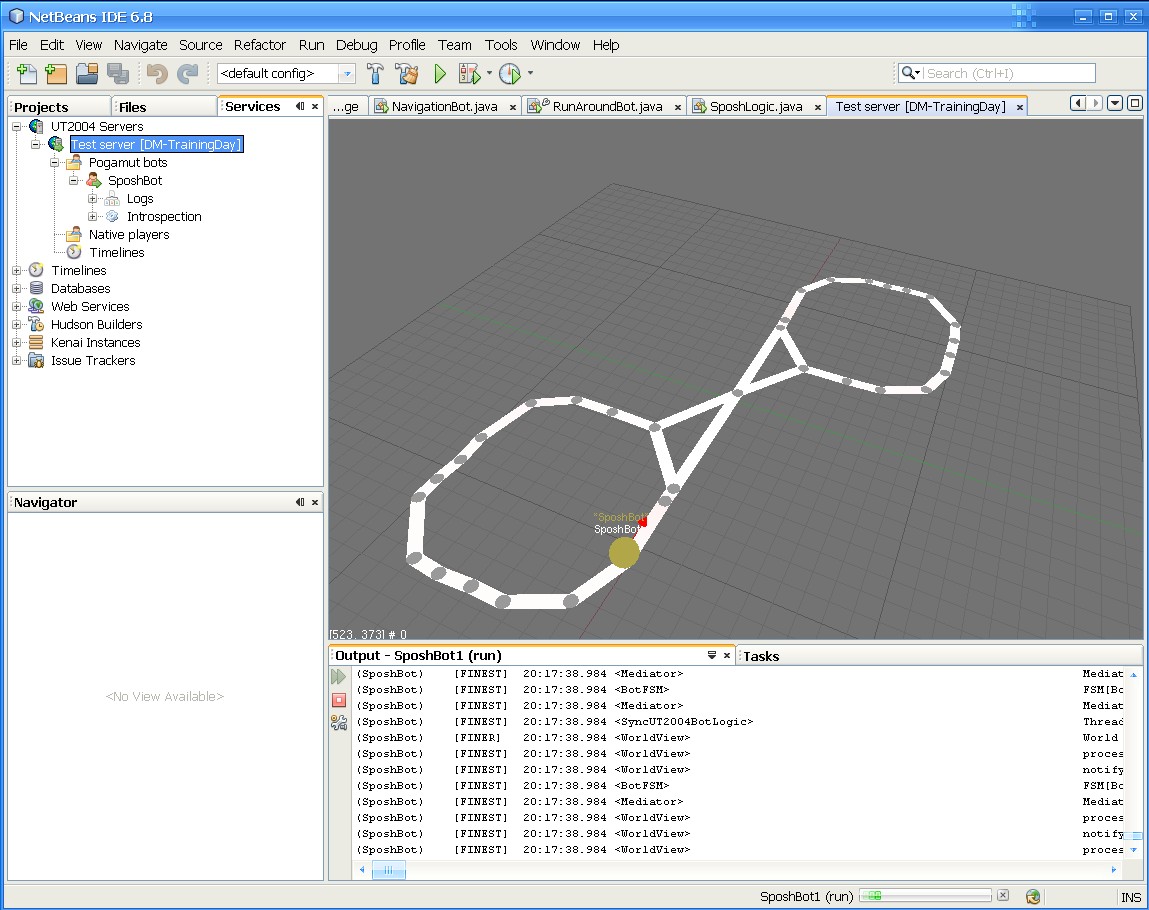Viewport: 1149px width, 910px height.
Task: Click the Re-run icon in Output panel
Action: point(339,677)
